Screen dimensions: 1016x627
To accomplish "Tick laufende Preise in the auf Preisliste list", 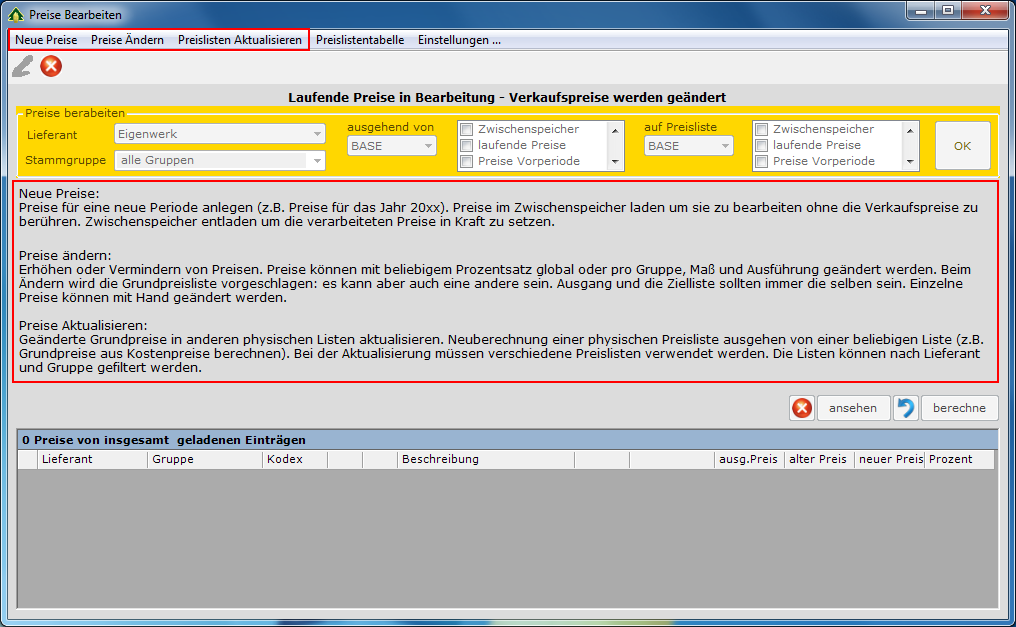I will [761, 146].
